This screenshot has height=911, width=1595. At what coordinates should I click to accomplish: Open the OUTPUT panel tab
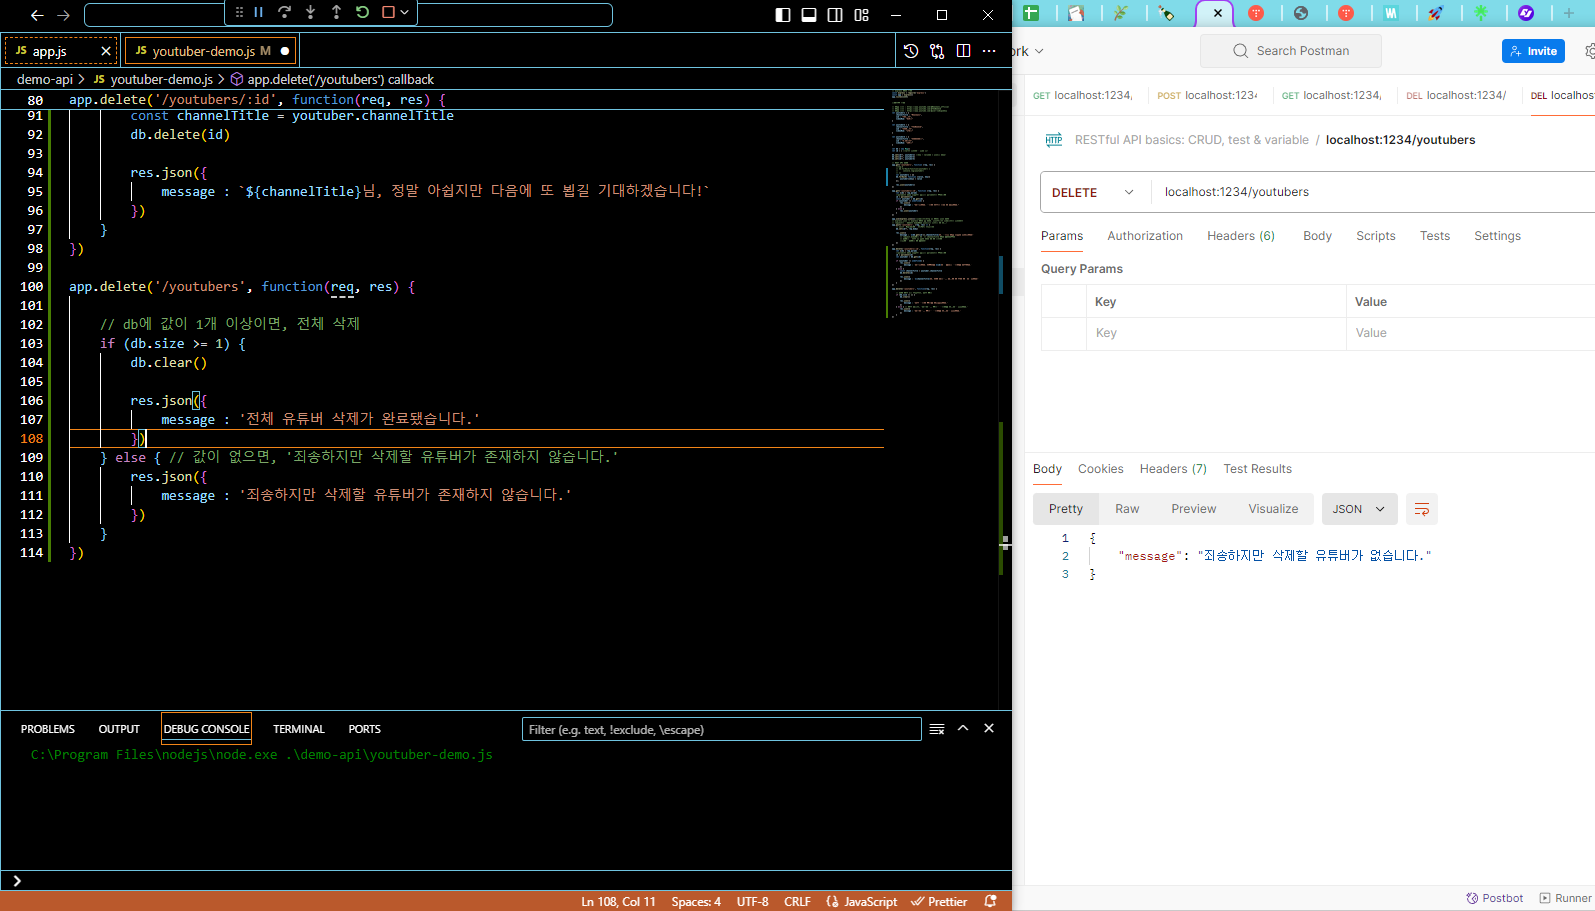pyautogui.click(x=119, y=729)
